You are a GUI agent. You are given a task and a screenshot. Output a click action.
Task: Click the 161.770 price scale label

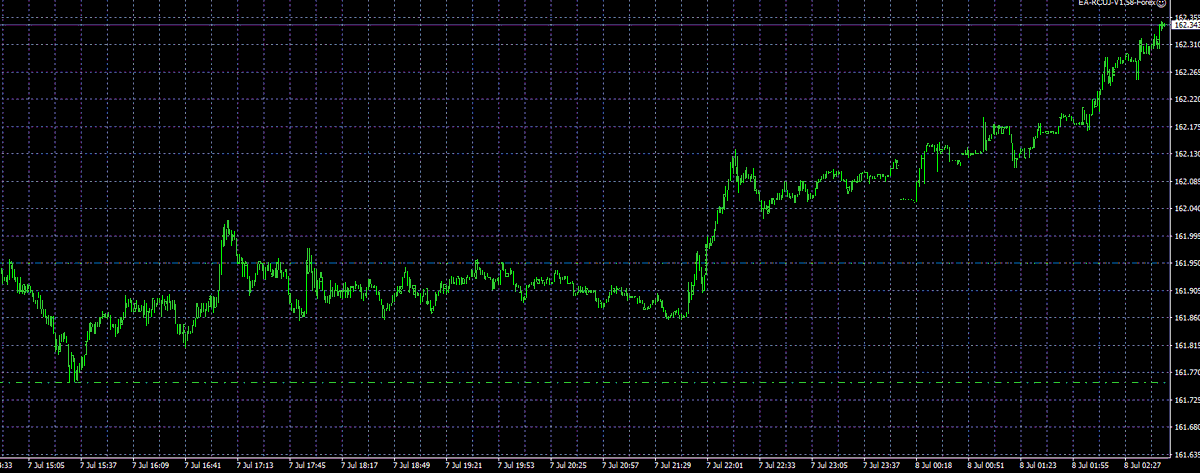click(1186, 372)
